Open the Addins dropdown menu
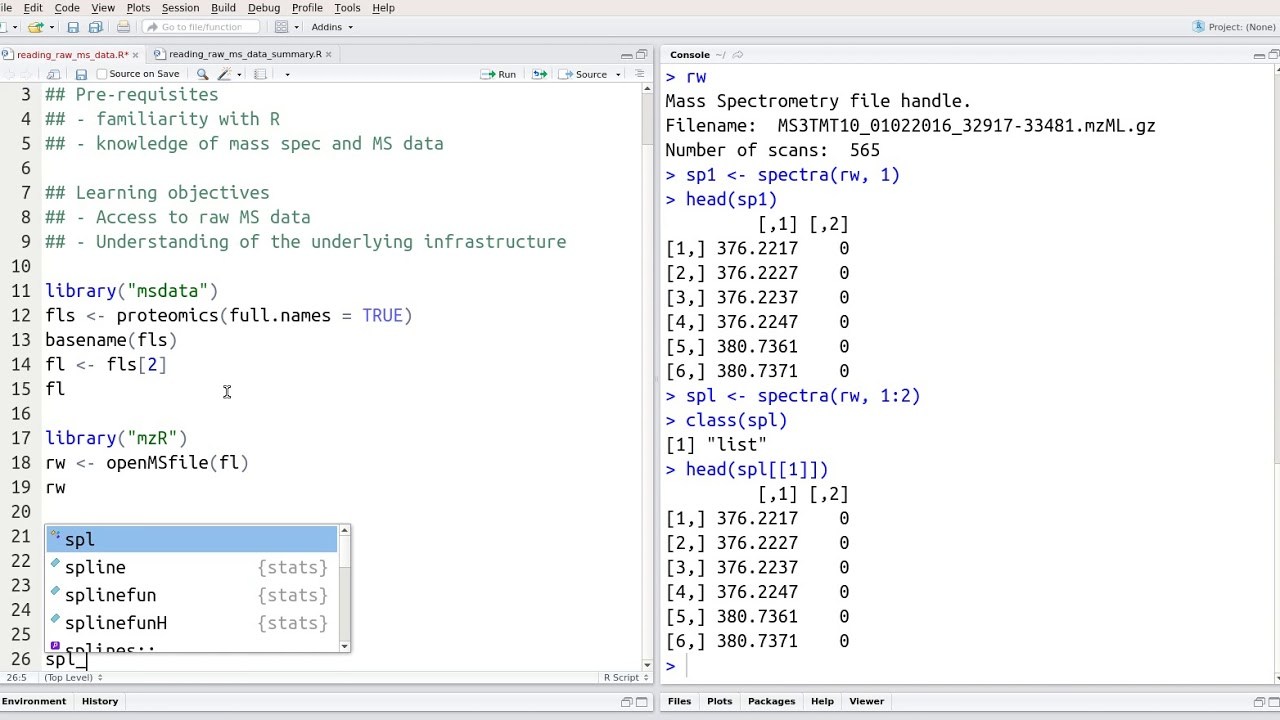1280x720 pixels. click(330, 27)
